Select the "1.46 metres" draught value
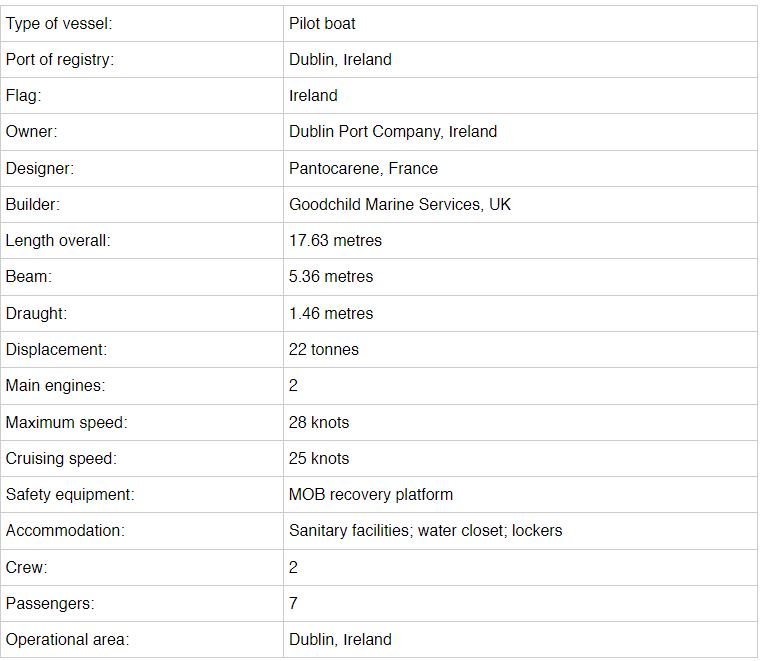 click(331, 313)
